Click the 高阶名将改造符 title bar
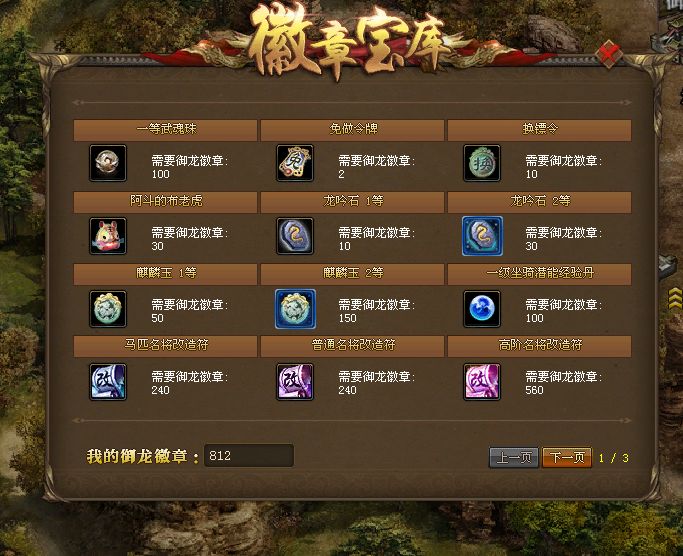683x556 pixels. pos(540,346)
